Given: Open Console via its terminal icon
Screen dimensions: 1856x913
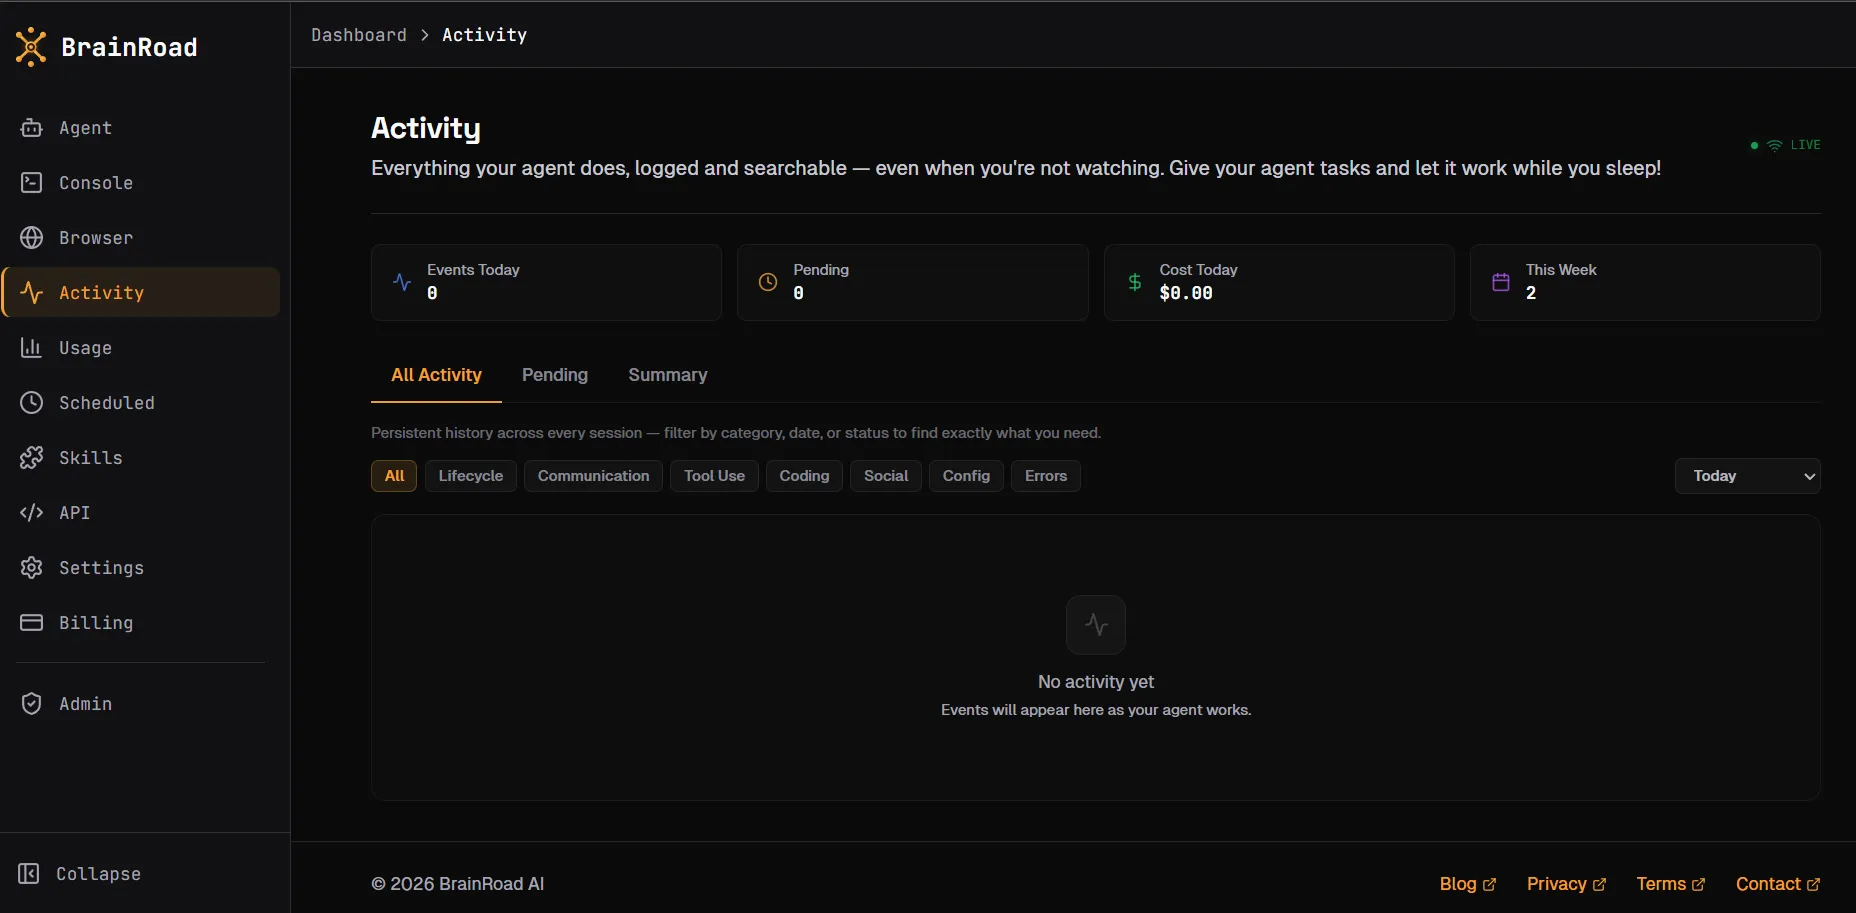Looking at the screenshot, I should click(32, 183).
